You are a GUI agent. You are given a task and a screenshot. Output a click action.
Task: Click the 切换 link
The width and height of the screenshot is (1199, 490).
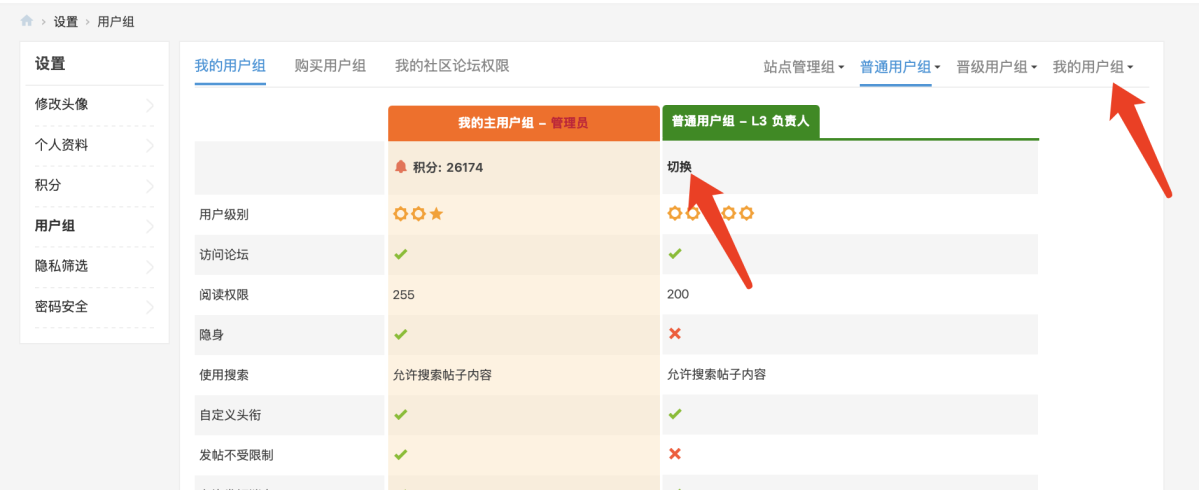pyautogui.click(x=679, y=167)
